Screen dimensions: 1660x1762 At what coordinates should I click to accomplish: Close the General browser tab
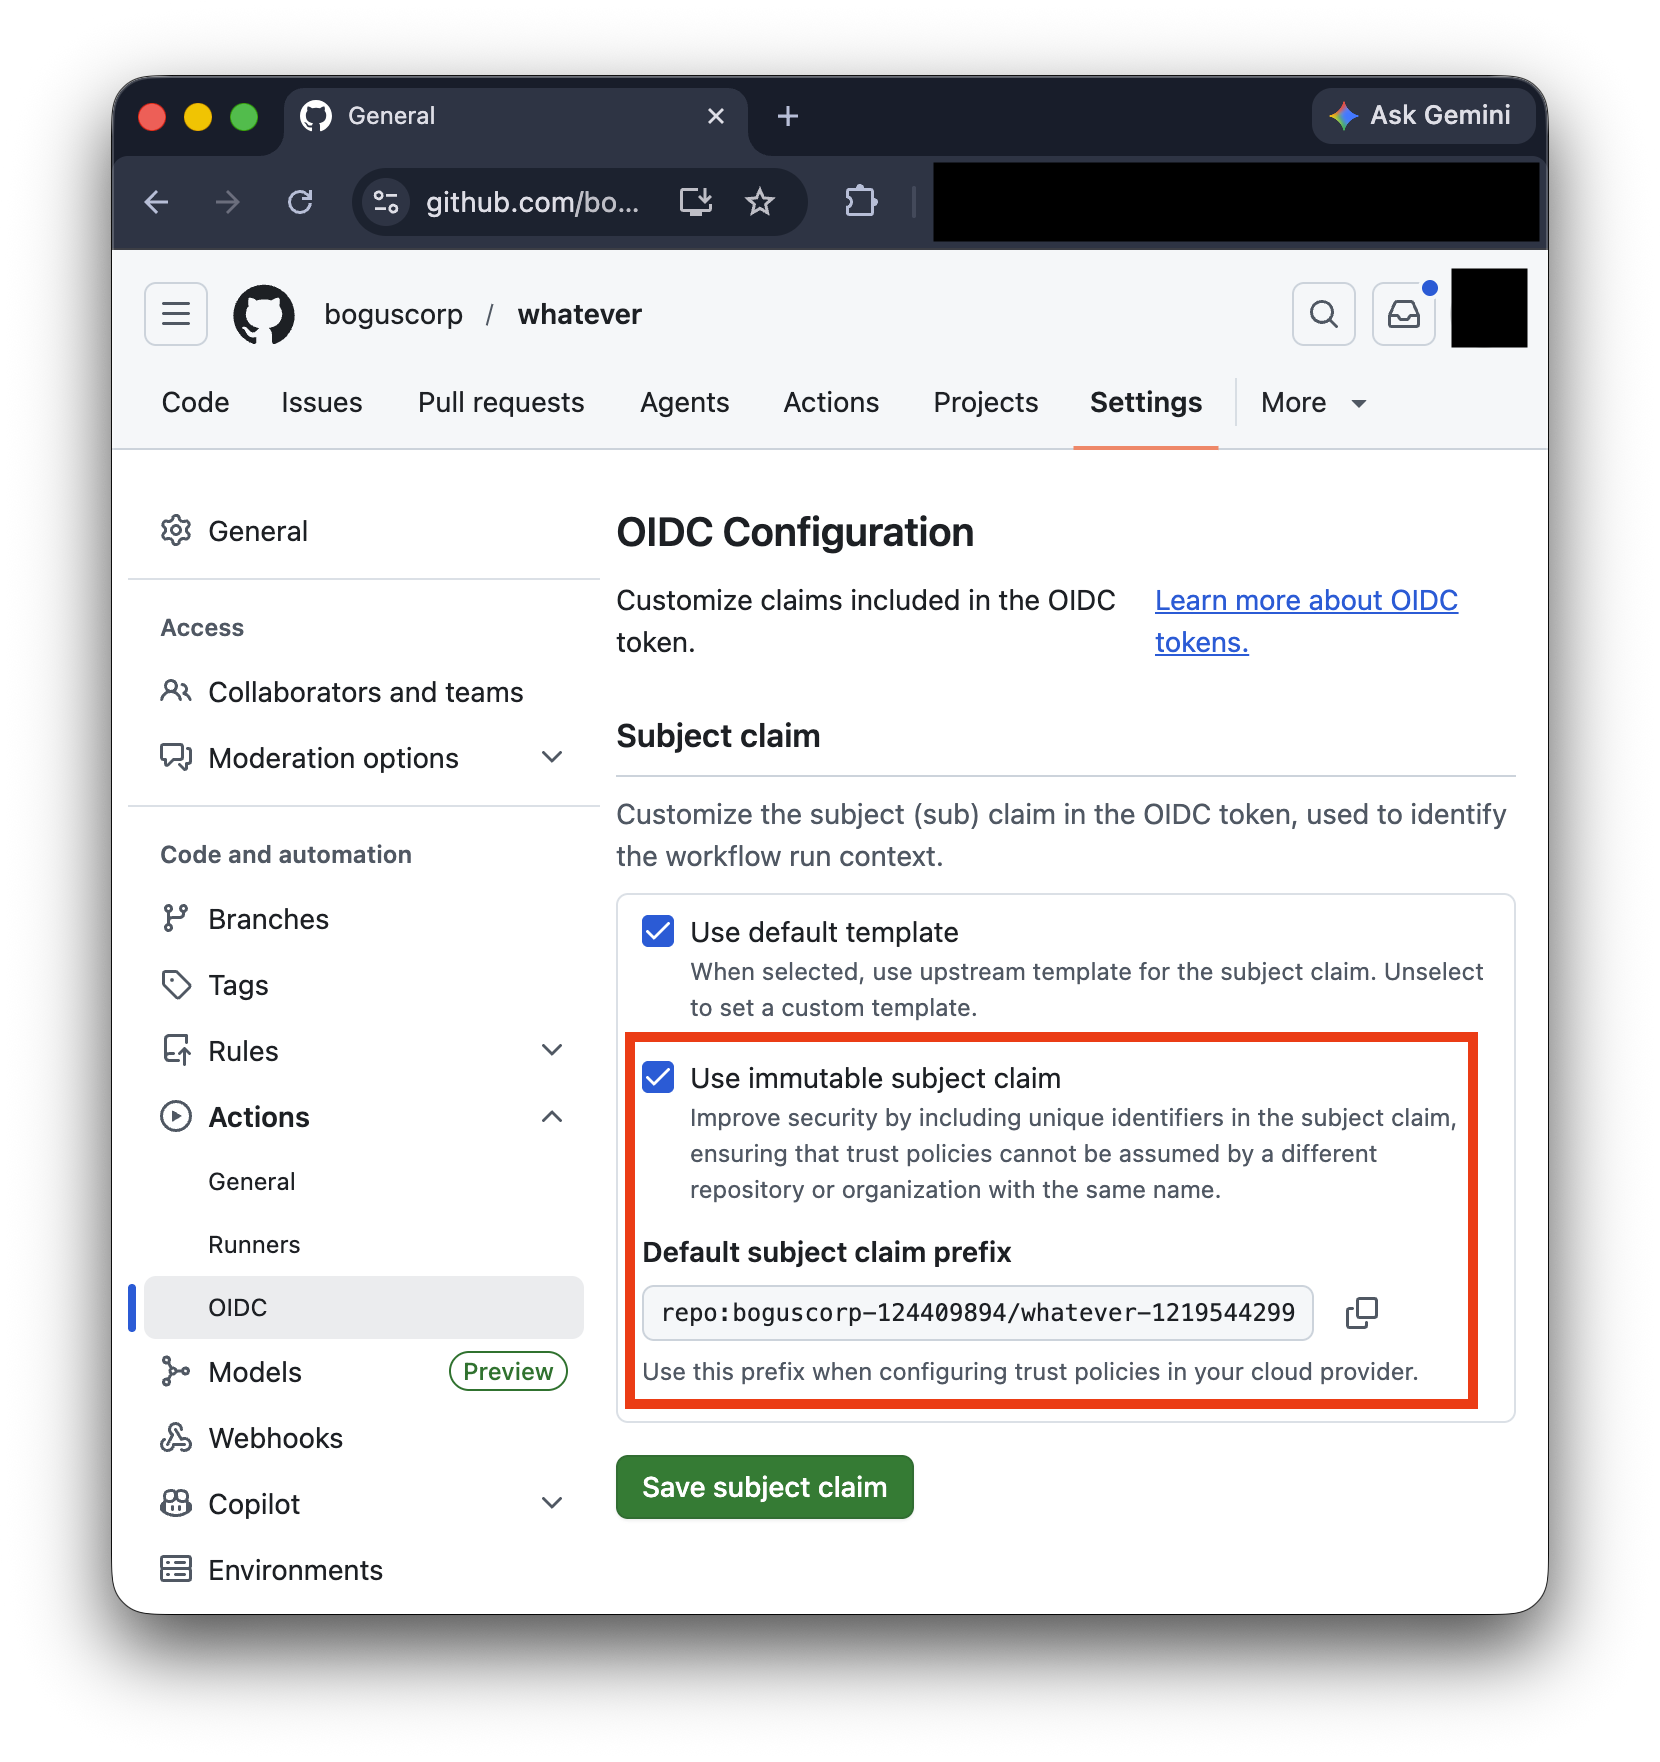(x=716, y=116)
